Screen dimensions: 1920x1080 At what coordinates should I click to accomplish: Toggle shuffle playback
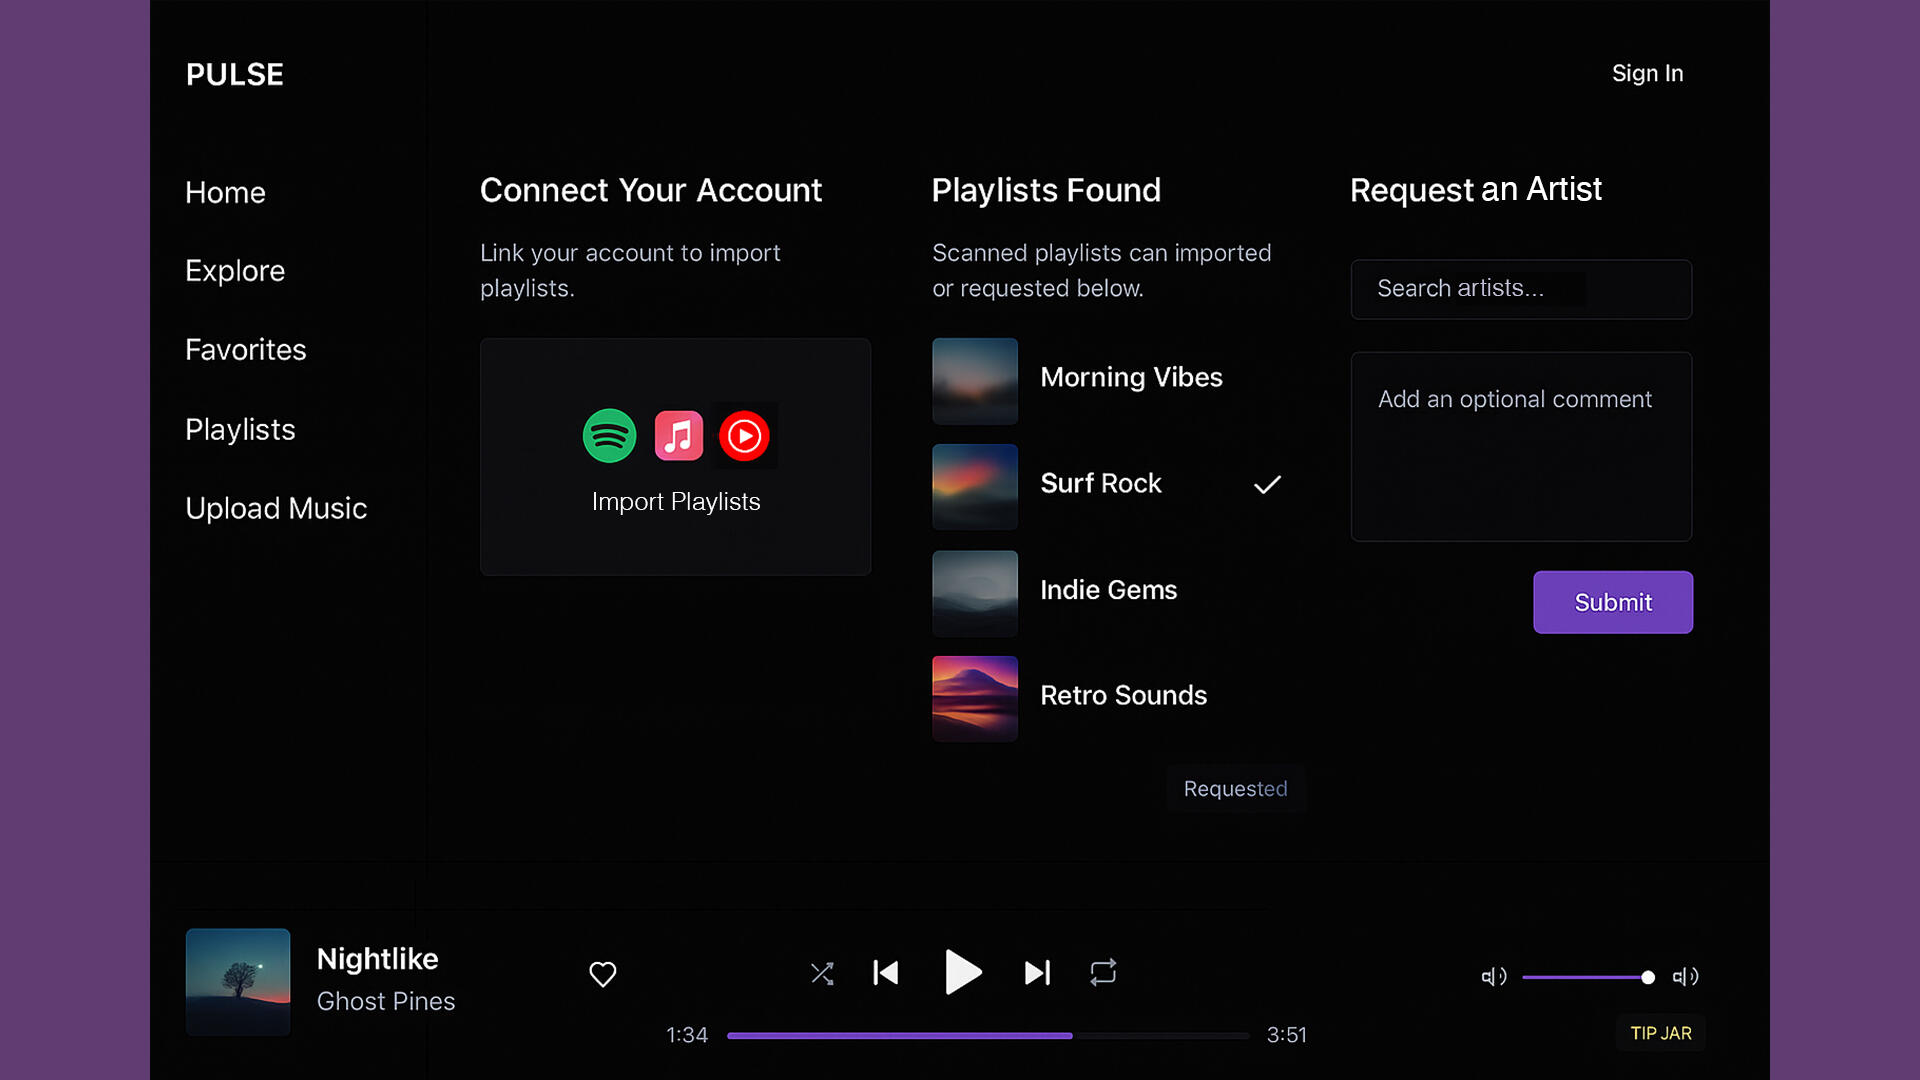pyautogui.click(x=822, y=973)
